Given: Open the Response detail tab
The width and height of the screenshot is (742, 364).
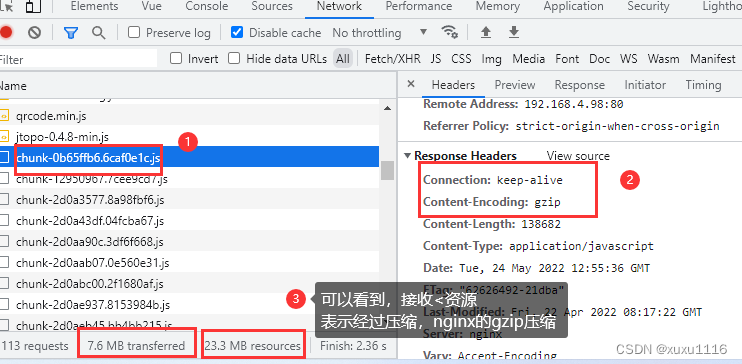Looking at the screenshot, I should (580, 85).
